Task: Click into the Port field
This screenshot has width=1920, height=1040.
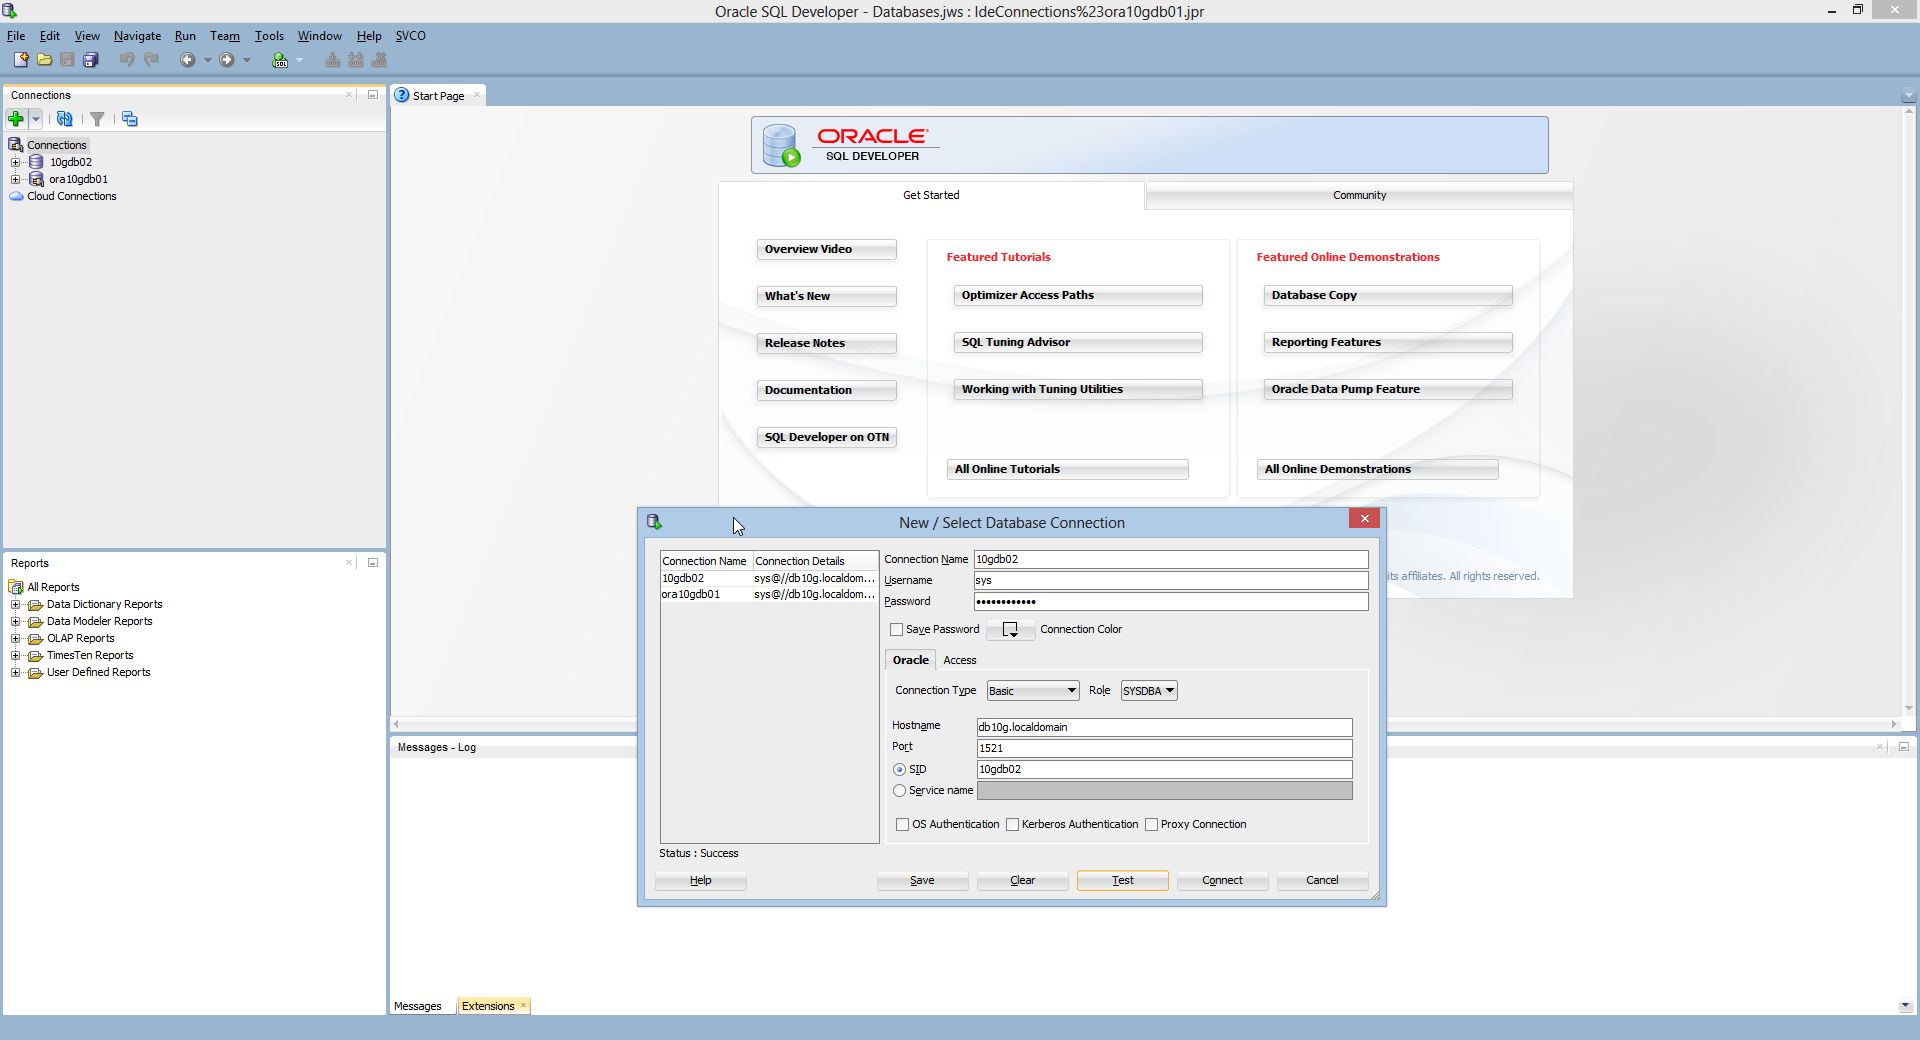Action: (x=1164, y=749)
